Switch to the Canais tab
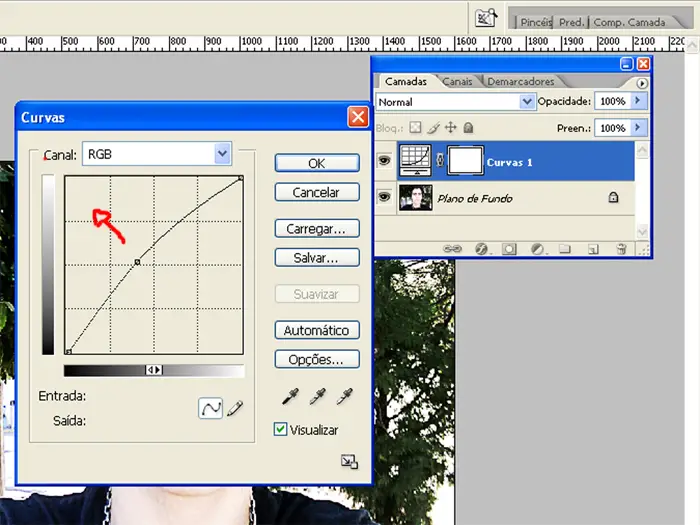The image size is (700, 525). click(x=457, y=82)
